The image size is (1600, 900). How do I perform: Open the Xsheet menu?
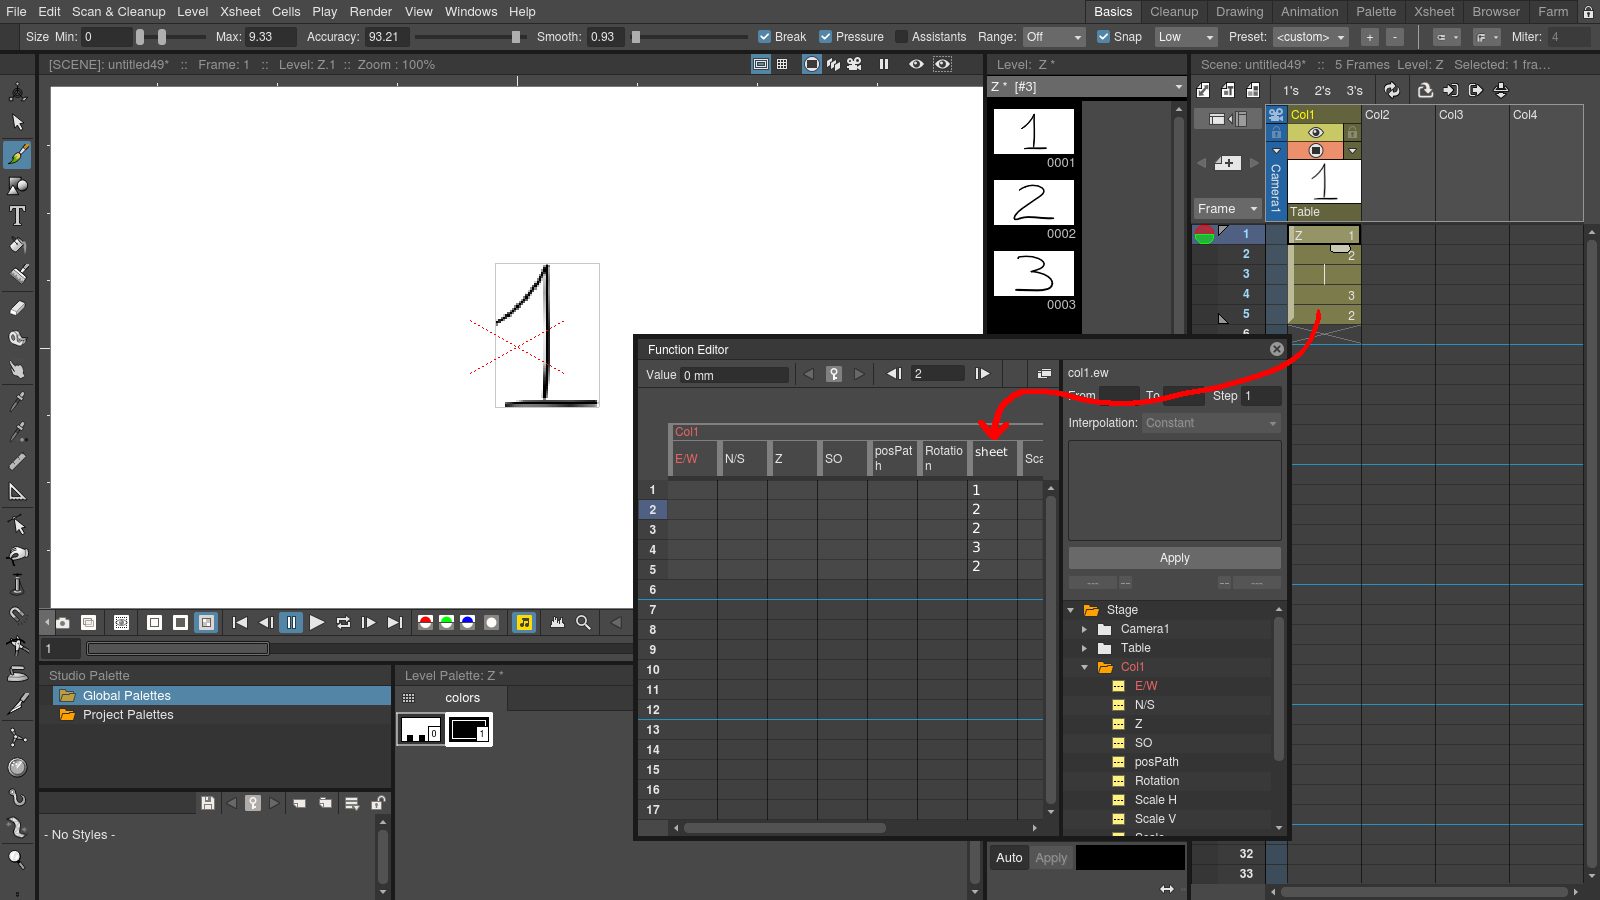240,11
